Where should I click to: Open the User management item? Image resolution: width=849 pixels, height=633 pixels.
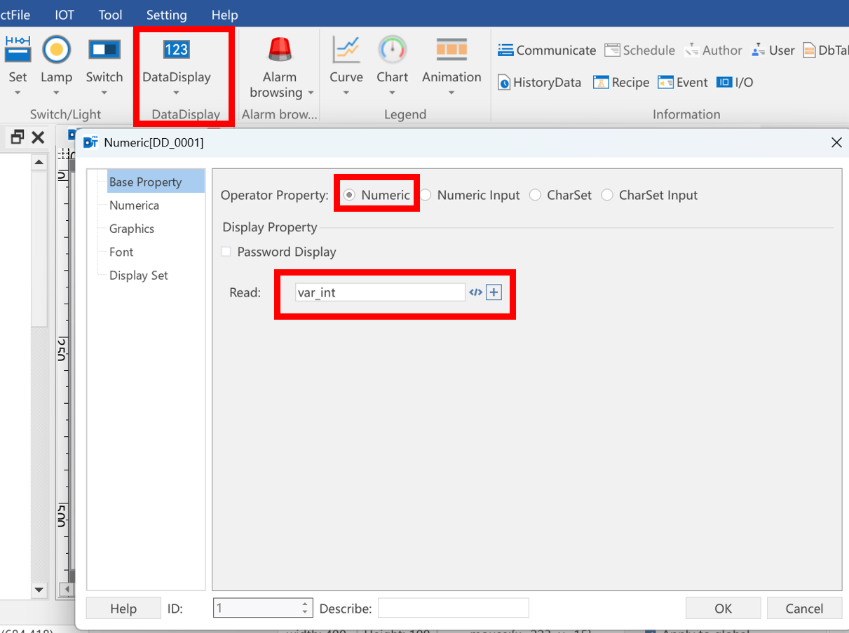773,50
